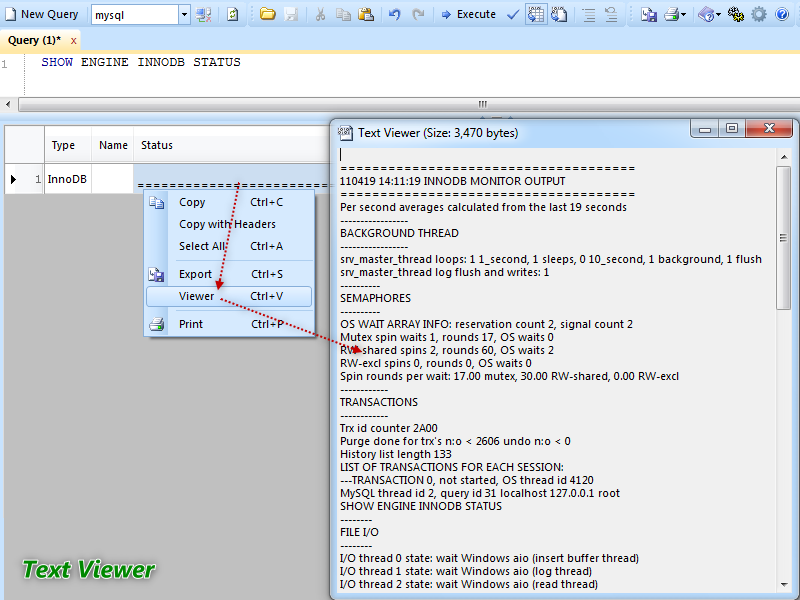This screenshot has width=800, height=600.
Task: Open the mysql database dropdown
Action: (x=184, y=15)
